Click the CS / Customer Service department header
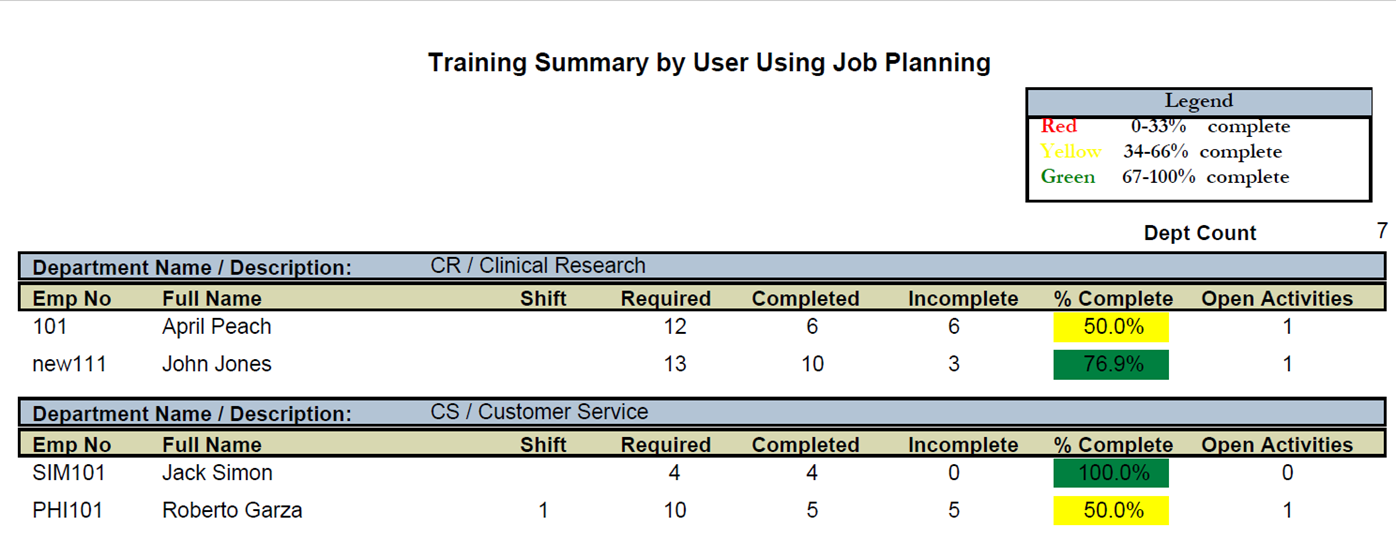This screenshot has width=1396, height=542. pyautogui.click(x=539, y=412)
